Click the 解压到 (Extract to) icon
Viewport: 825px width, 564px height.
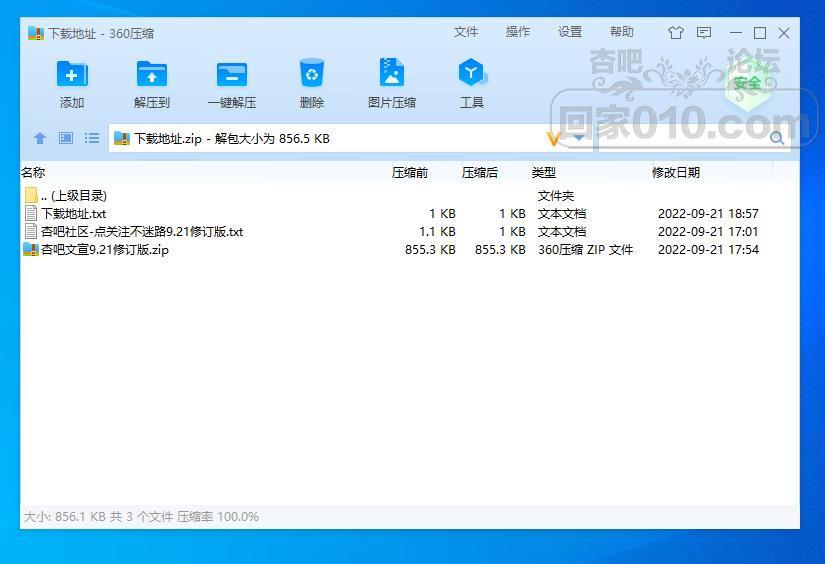coord(152,74)
